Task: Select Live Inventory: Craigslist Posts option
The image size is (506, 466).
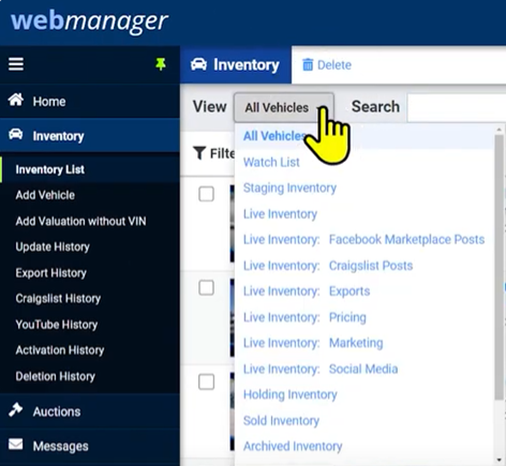Action: tap(328, 266)
